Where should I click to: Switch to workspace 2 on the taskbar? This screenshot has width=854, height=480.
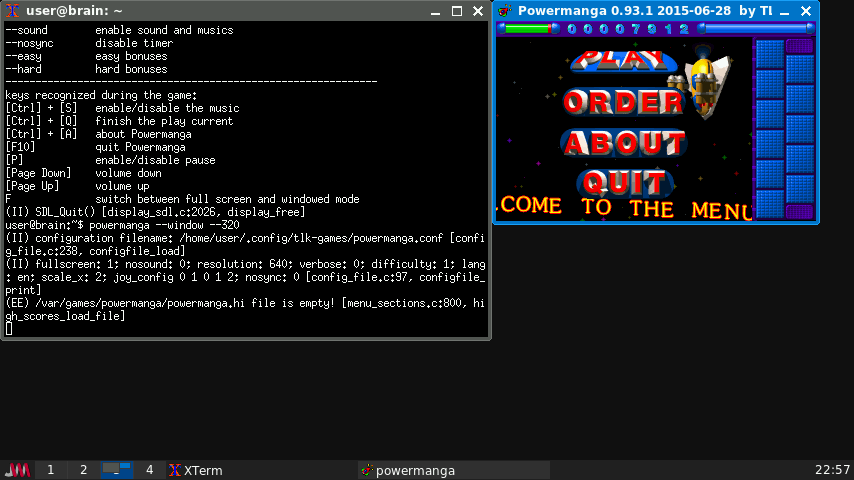(84, 470)
